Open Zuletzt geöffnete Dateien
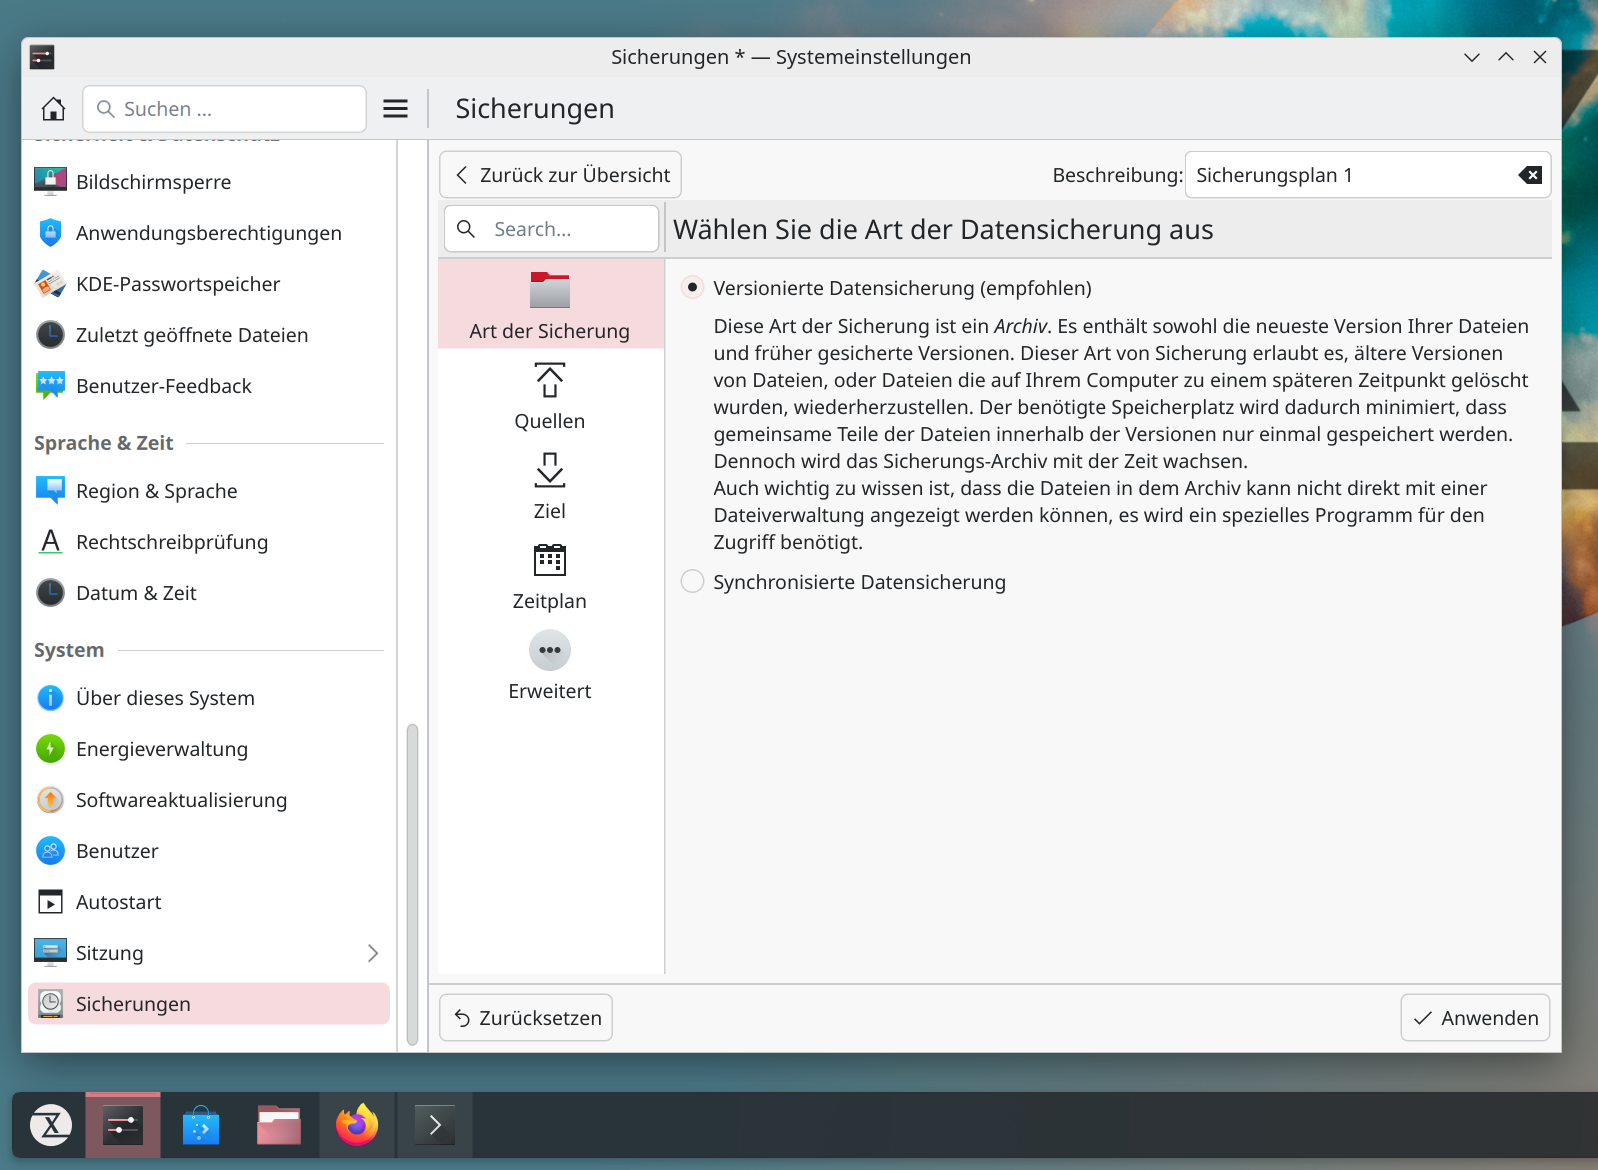Image resolution: width=1598 pixels, height=1170 pixels. [x=208, y=335]
